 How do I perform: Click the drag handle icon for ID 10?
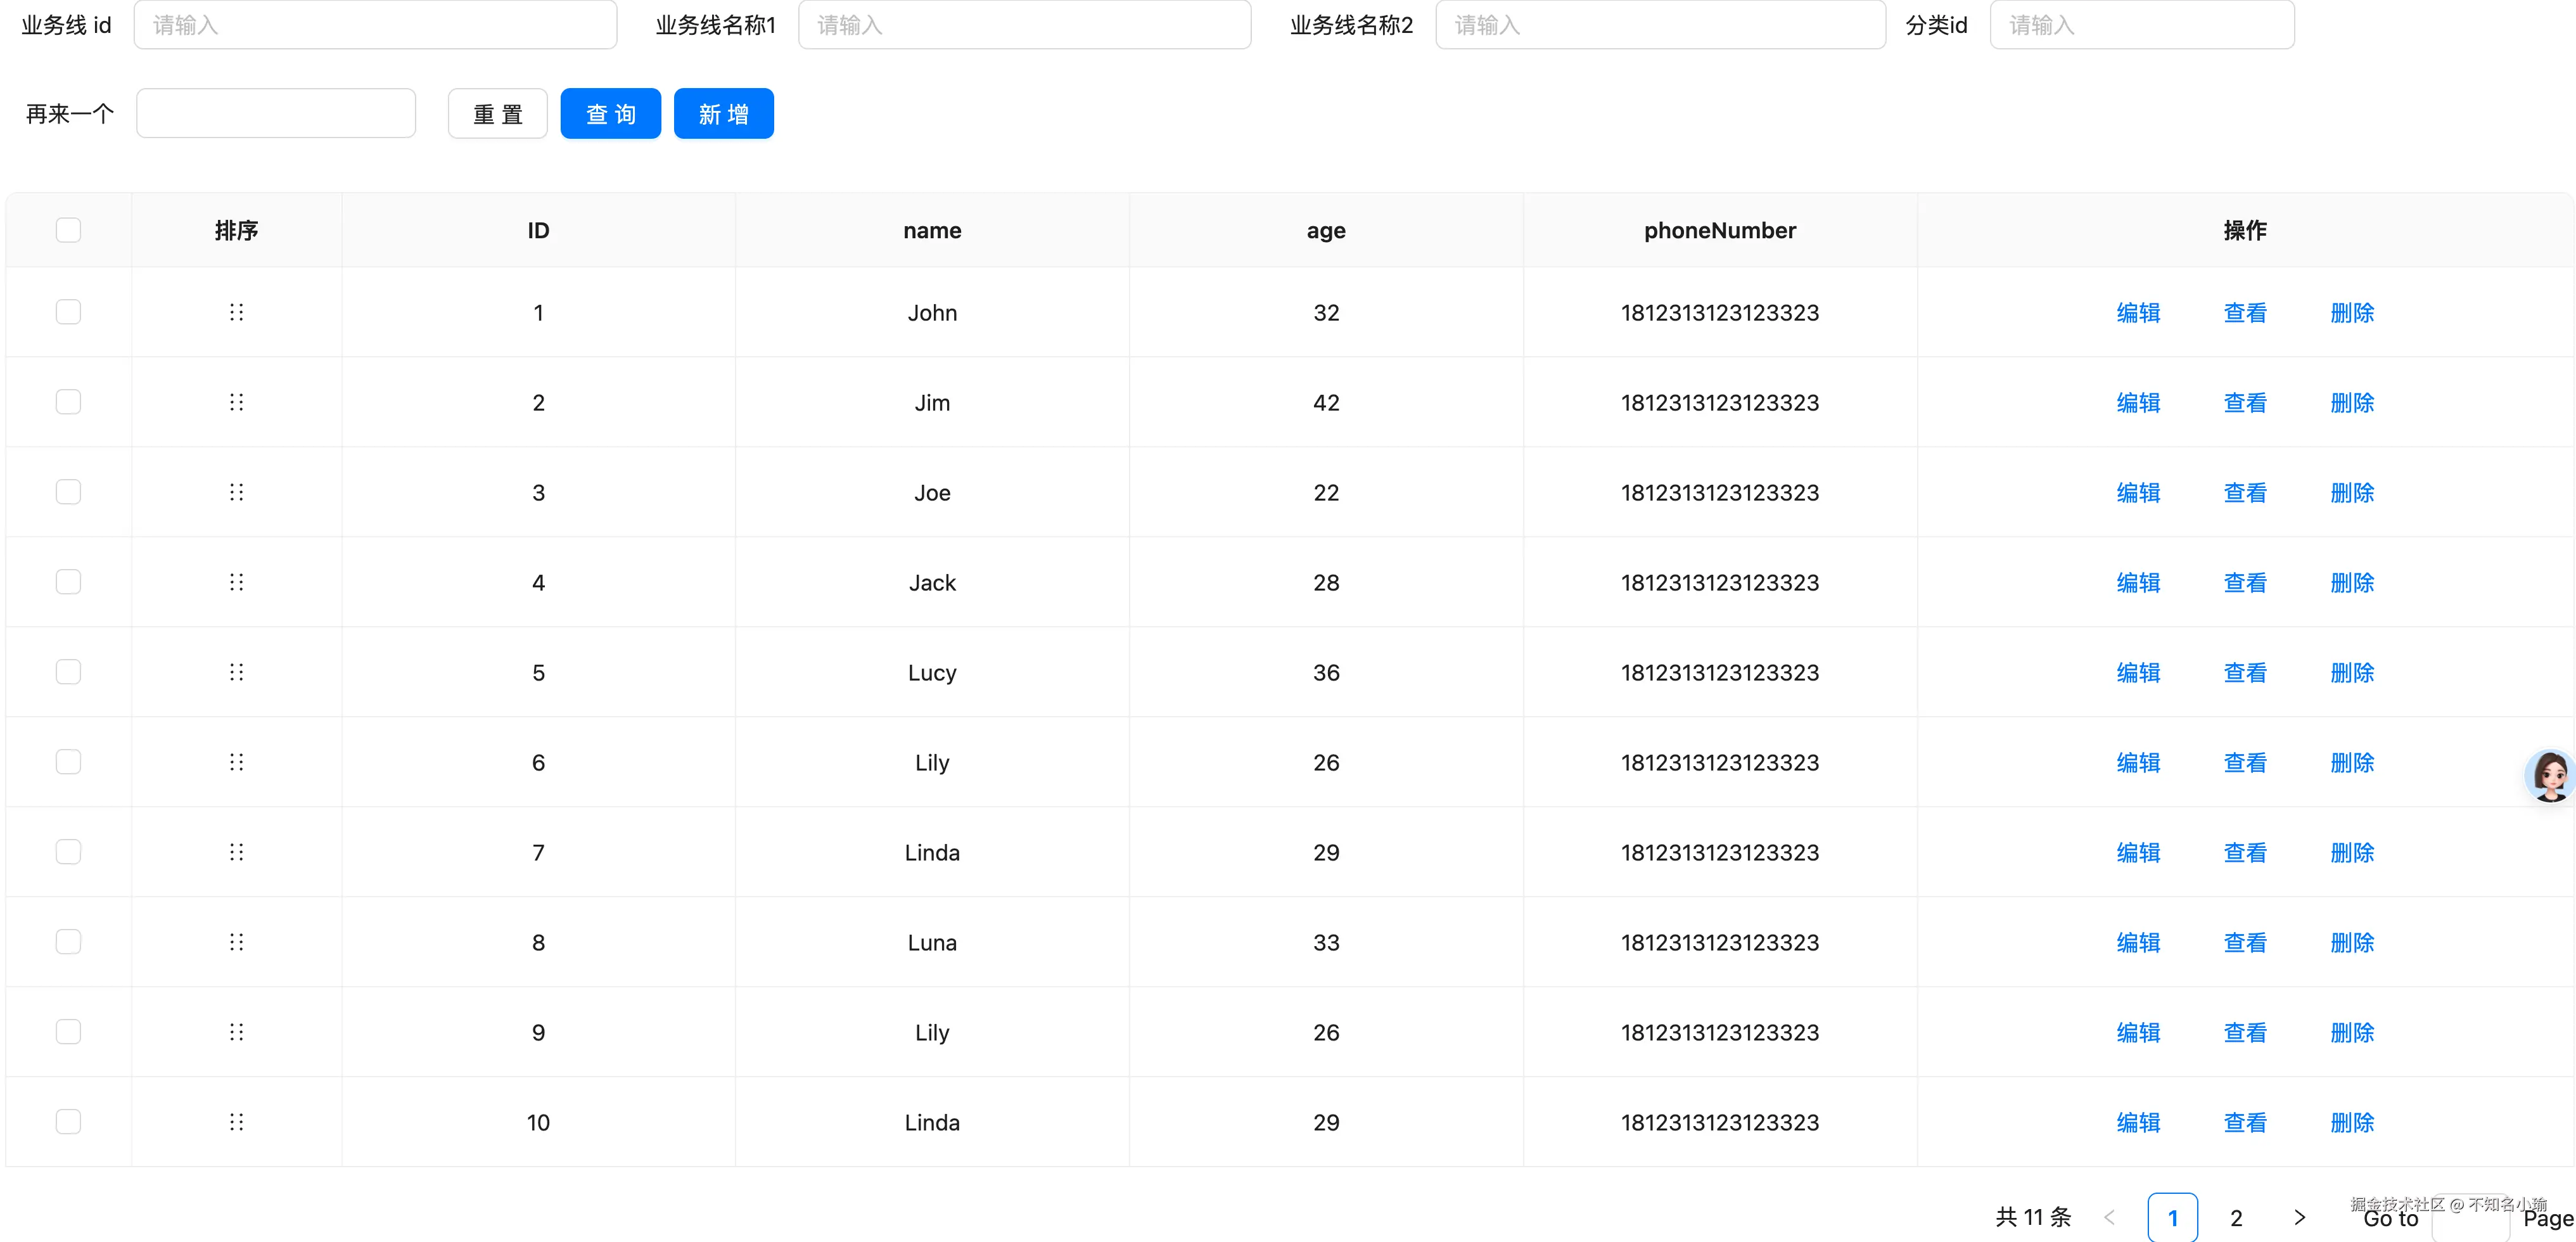236,1122
